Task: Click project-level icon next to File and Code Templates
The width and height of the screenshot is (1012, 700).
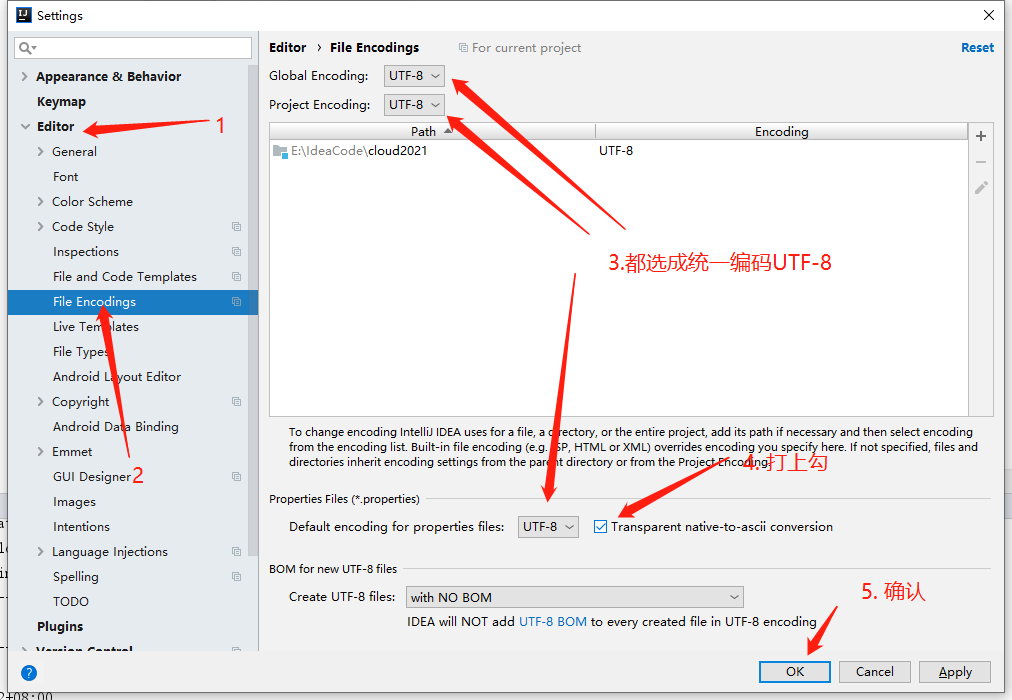Action: (x=237, y=277)
